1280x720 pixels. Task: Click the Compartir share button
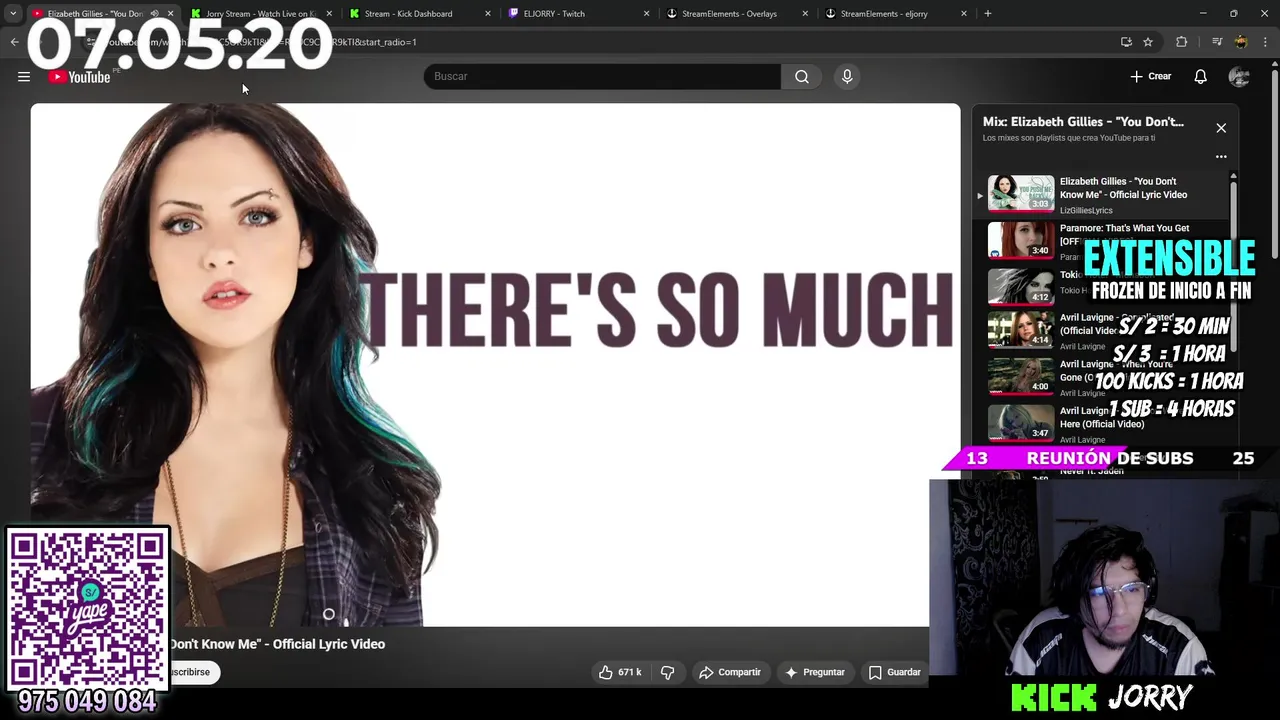coord(730,672)
